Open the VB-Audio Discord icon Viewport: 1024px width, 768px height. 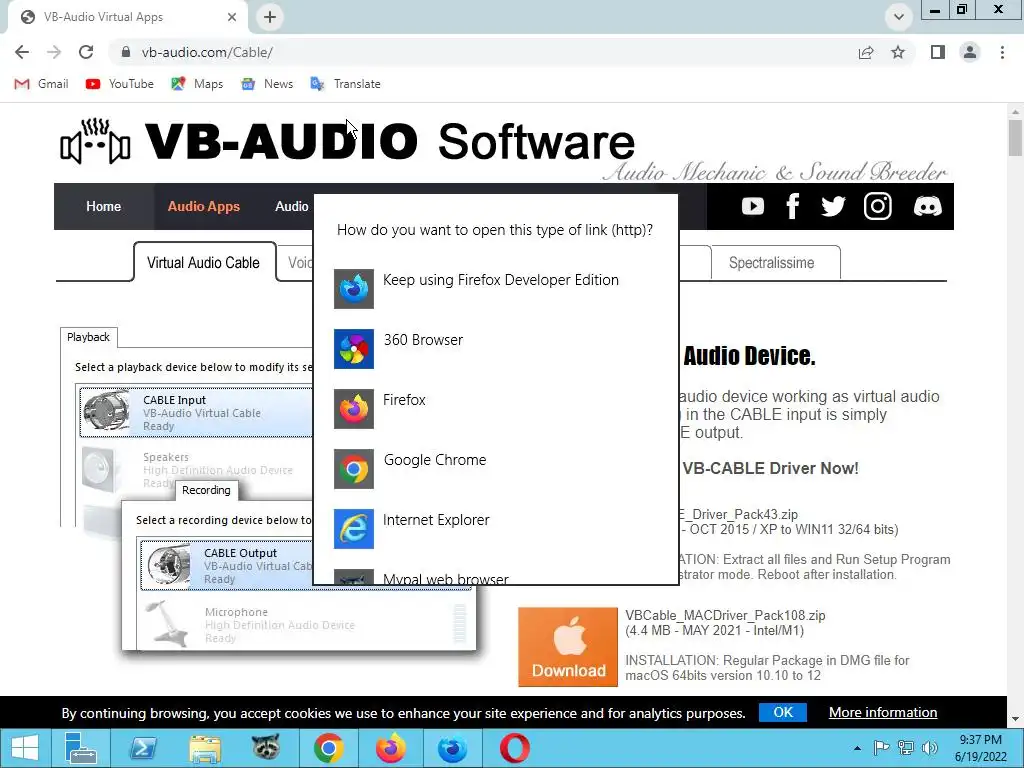point(927,206)
